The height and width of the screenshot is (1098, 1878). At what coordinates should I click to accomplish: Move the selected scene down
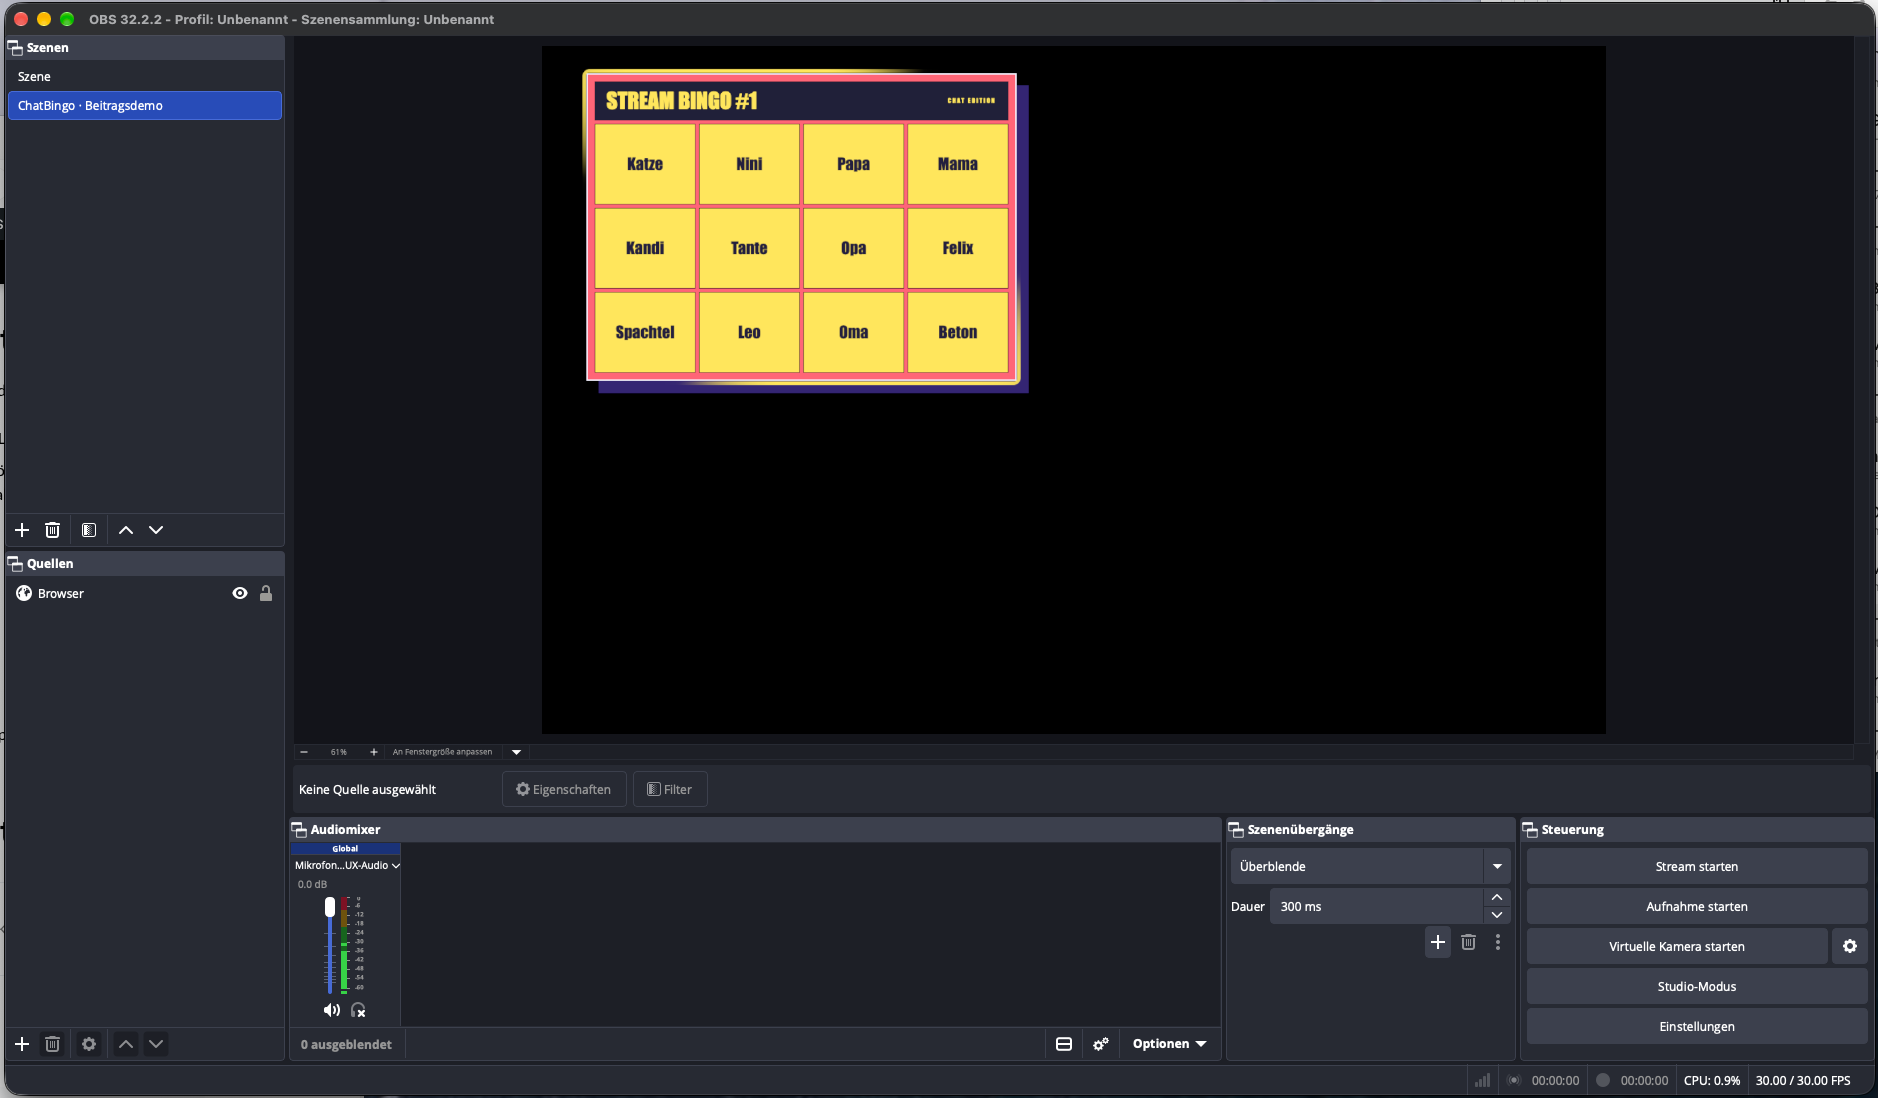(x=156, y=530)
